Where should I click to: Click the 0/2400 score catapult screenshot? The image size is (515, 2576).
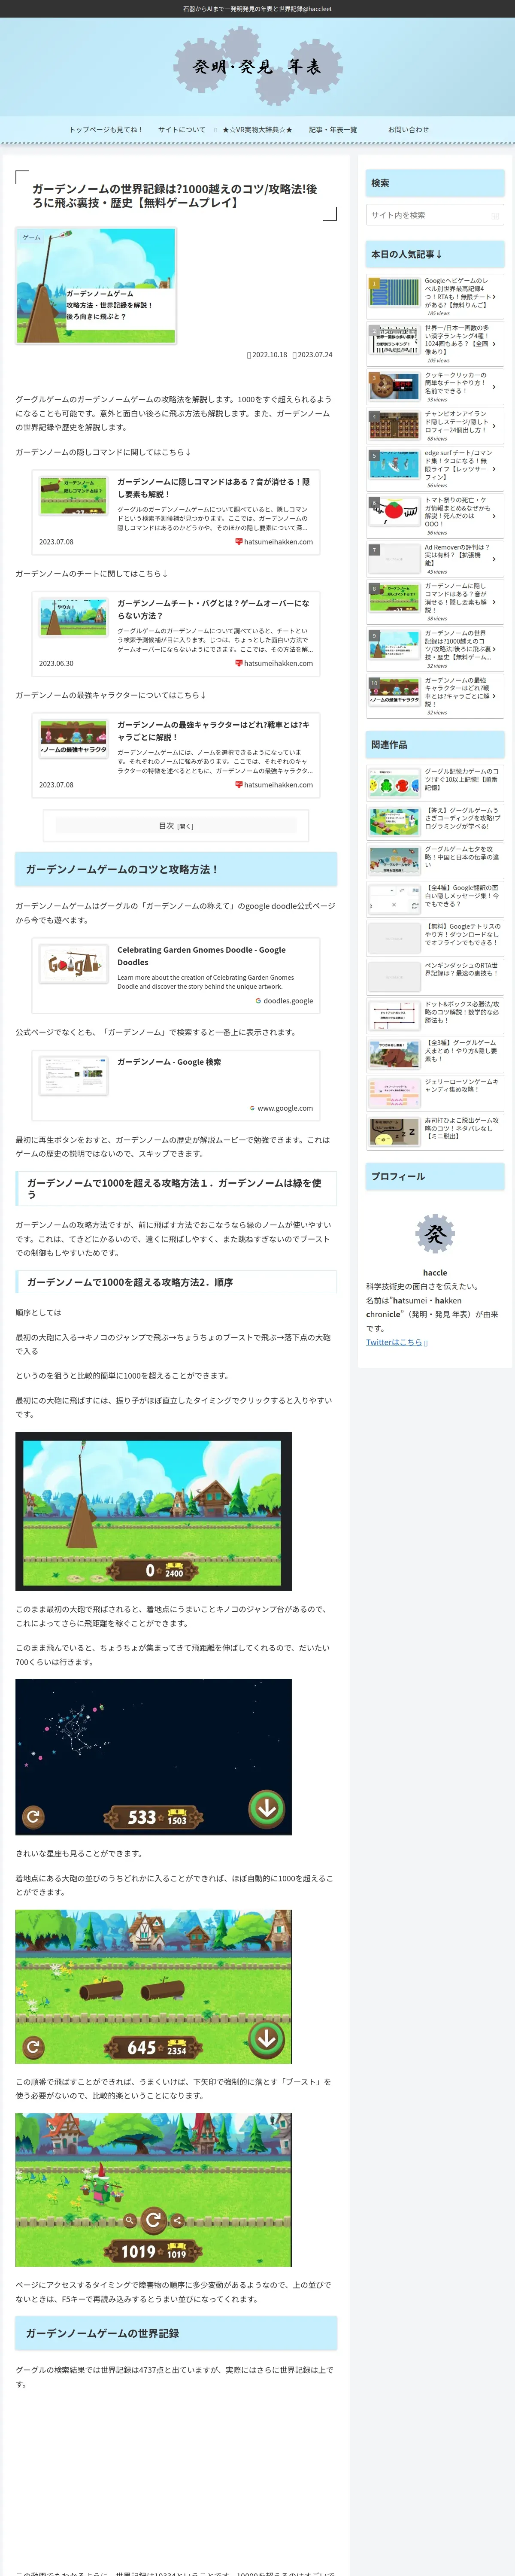point(153,1511)
